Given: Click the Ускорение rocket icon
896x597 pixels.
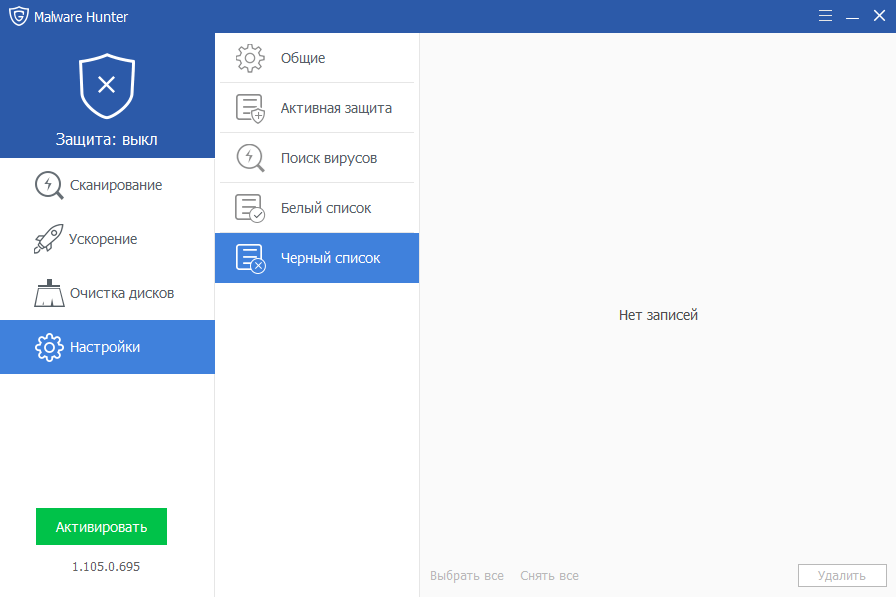Looking at the screenshot, I should (49, 239).
